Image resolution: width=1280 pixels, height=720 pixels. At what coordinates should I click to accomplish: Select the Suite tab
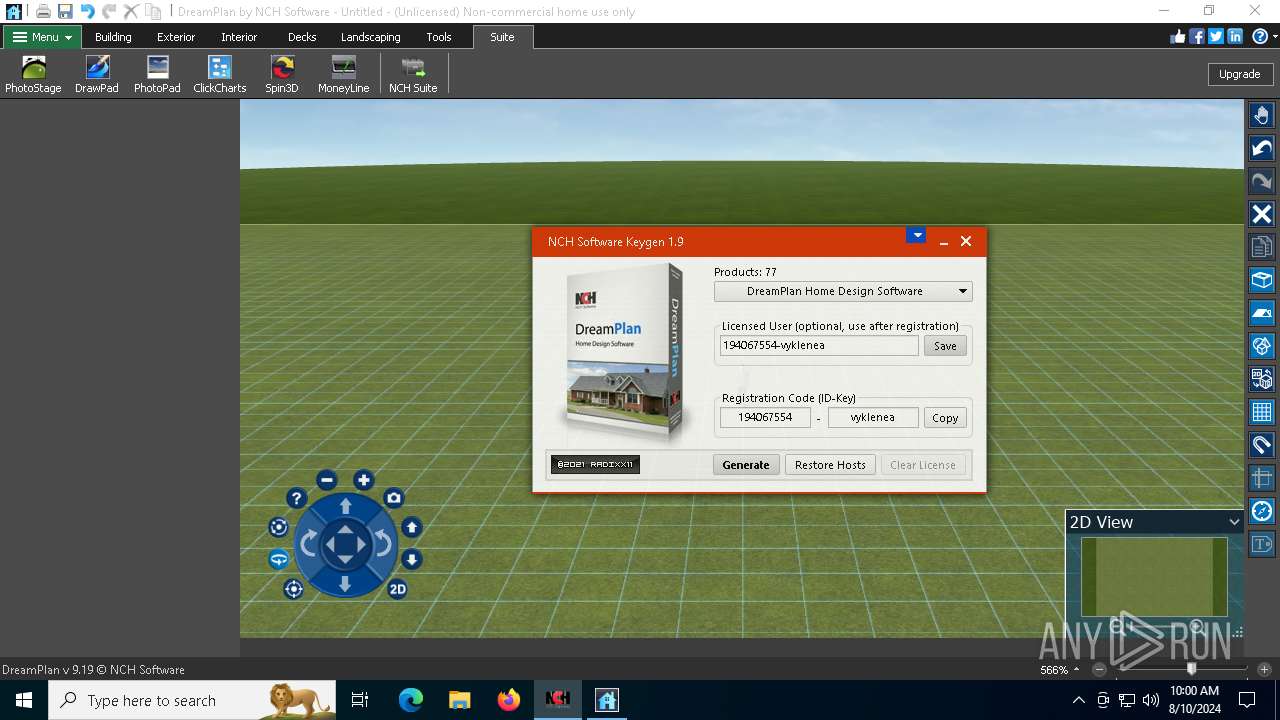[502, 37]
